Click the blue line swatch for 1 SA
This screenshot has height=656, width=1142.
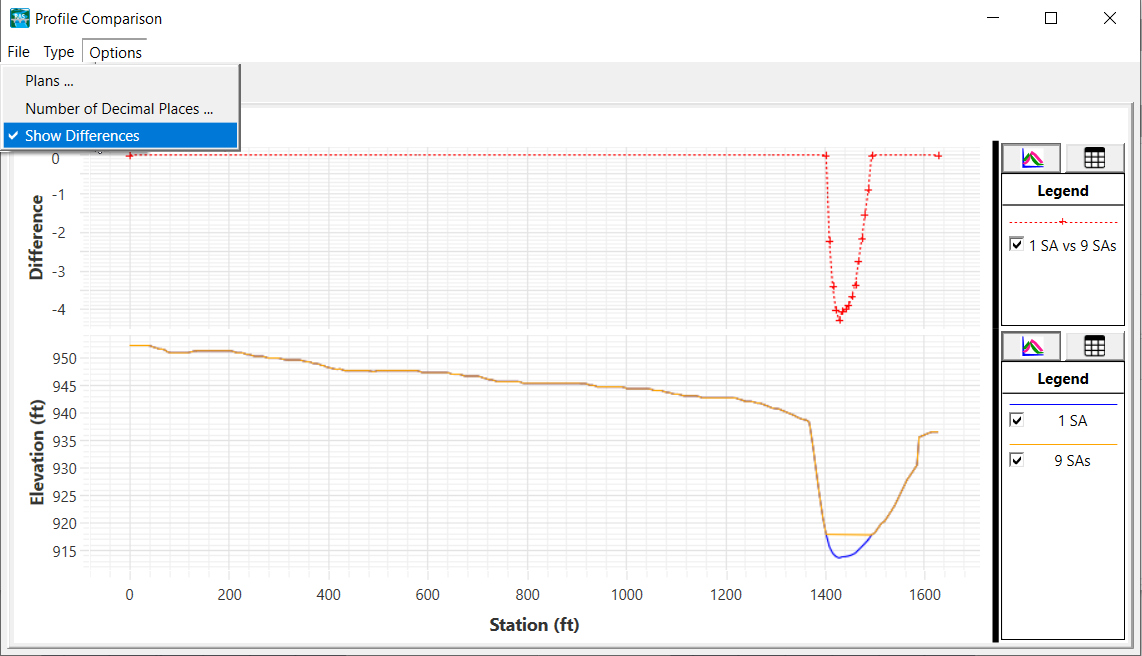click(x=1062, y=404)
